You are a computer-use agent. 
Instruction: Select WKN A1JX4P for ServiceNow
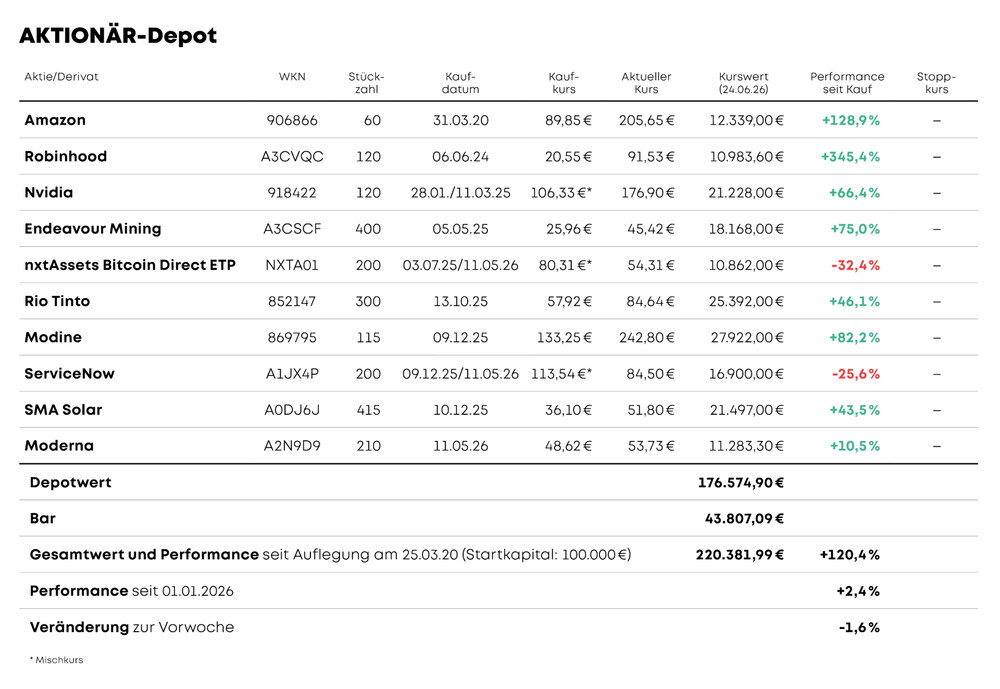pos(292,374)
